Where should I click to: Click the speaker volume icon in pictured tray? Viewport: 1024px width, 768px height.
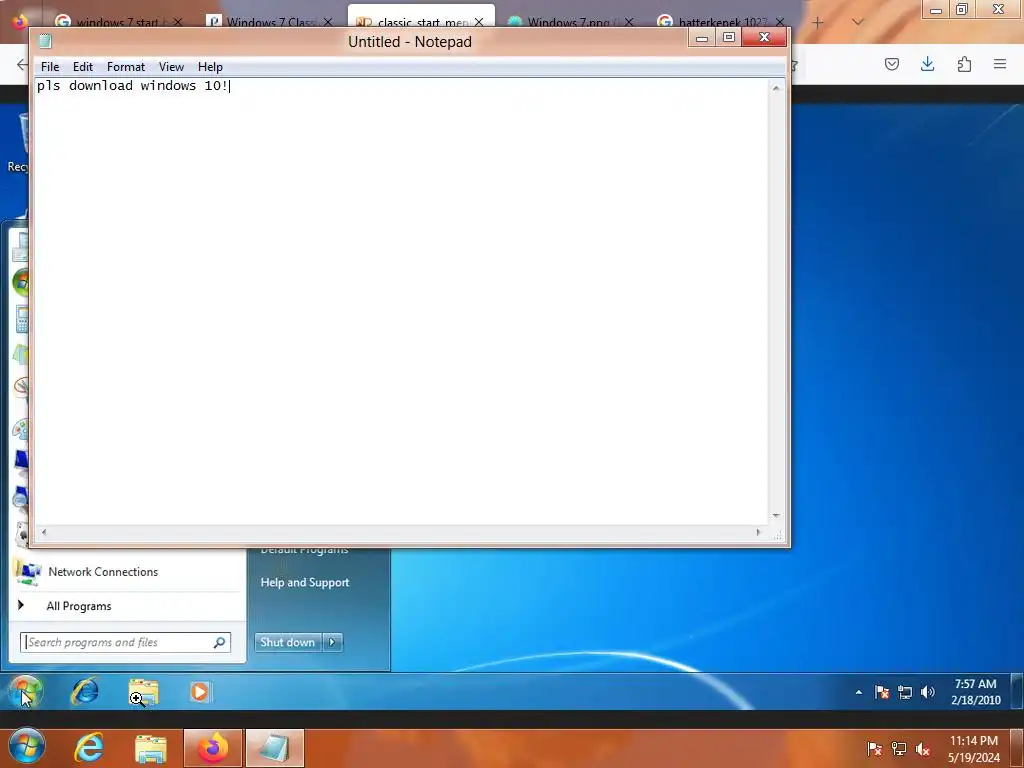click(927, 692)
